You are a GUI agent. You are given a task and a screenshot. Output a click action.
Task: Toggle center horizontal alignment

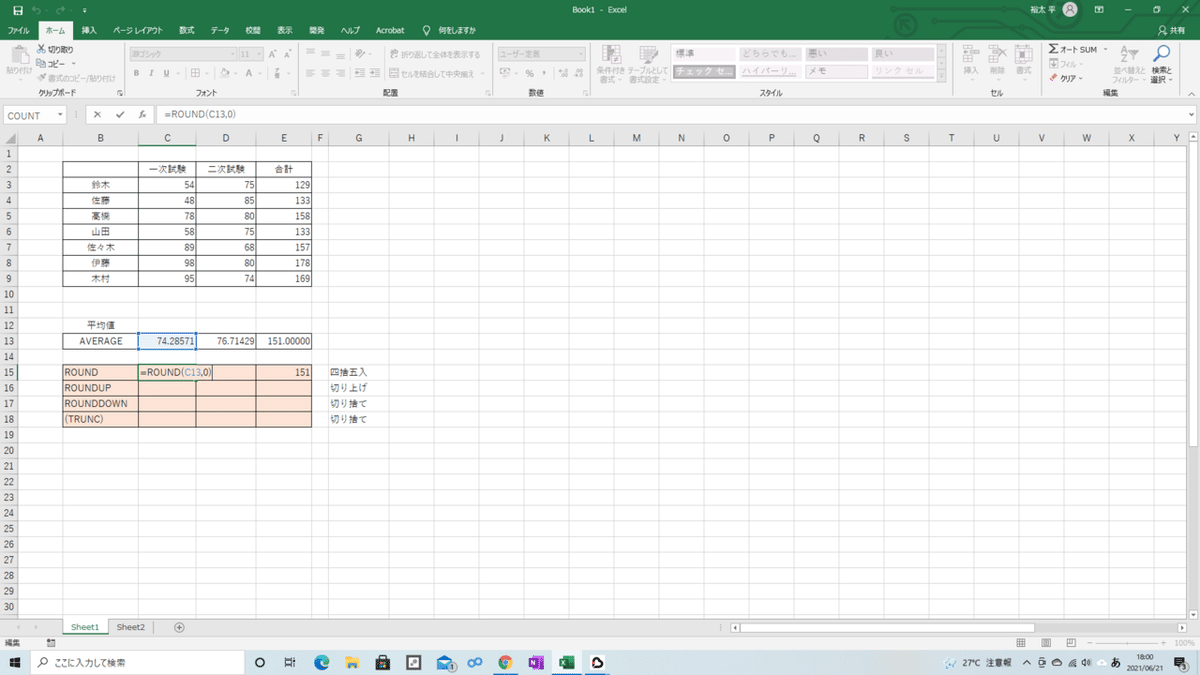pos(325,73)
